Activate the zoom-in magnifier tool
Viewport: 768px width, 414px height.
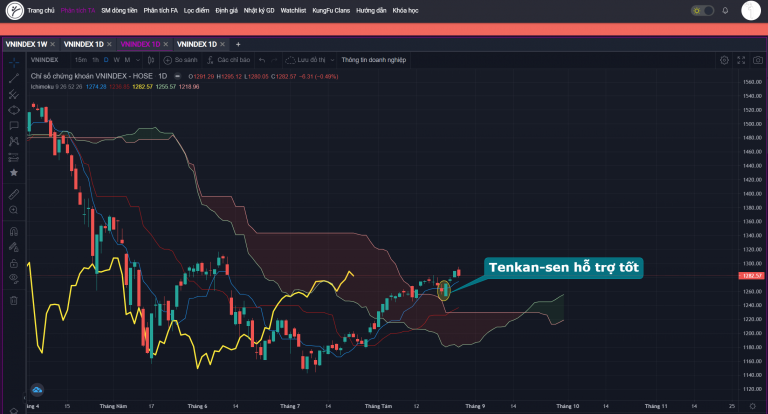point(14,210)
